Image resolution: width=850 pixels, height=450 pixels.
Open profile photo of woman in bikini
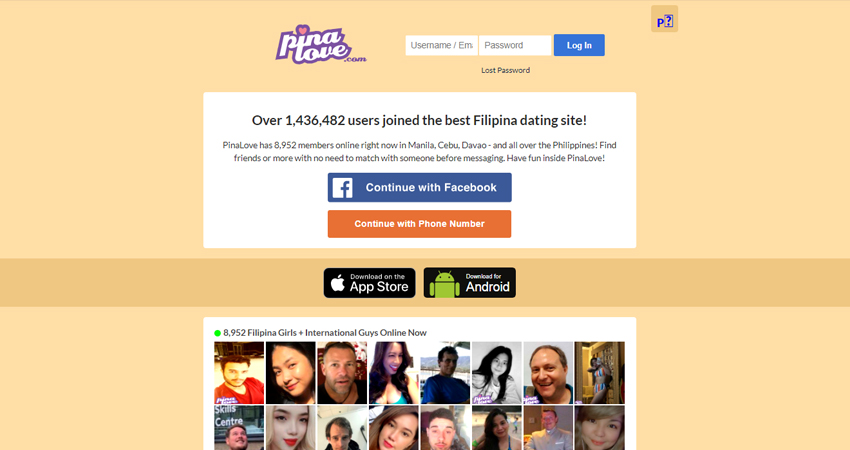[x=600, y=373]
